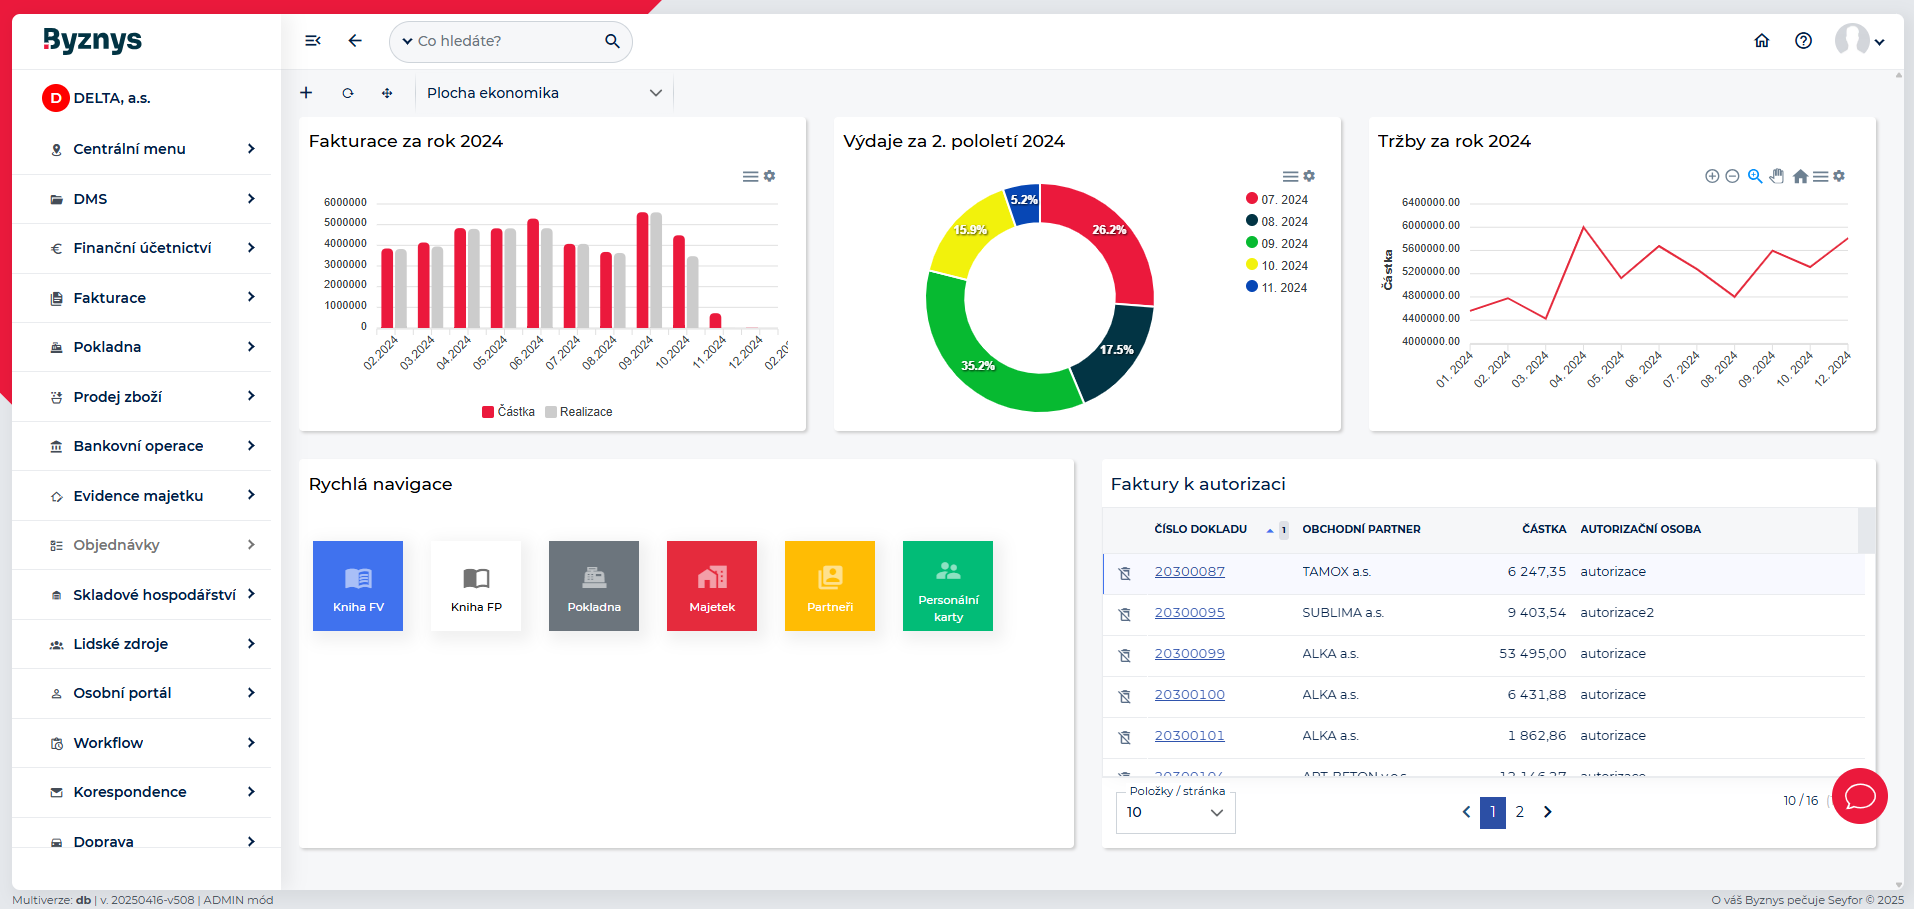Open the Workflow sidebar menu

108,743
